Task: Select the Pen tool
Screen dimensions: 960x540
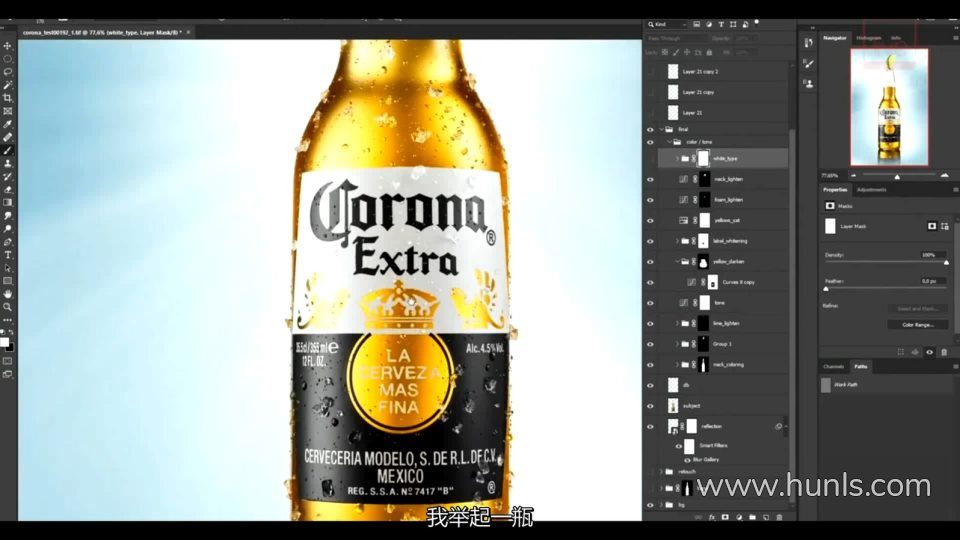Action: [7, 242]
